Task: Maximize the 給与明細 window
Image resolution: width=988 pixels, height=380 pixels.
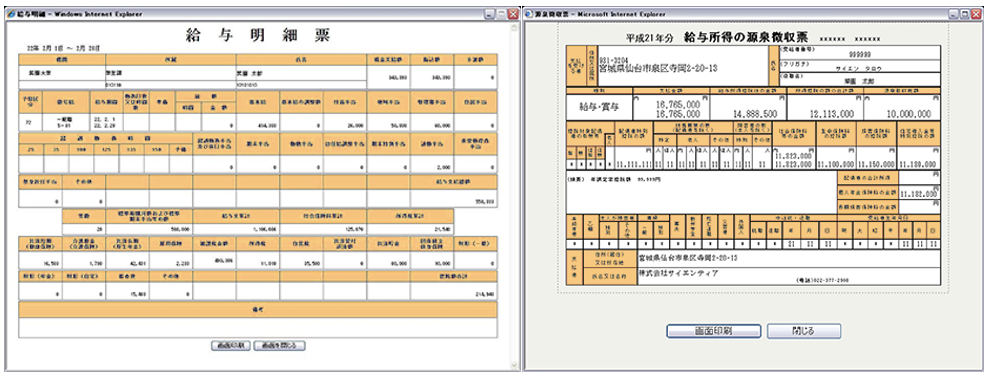Action: (502, 14)
